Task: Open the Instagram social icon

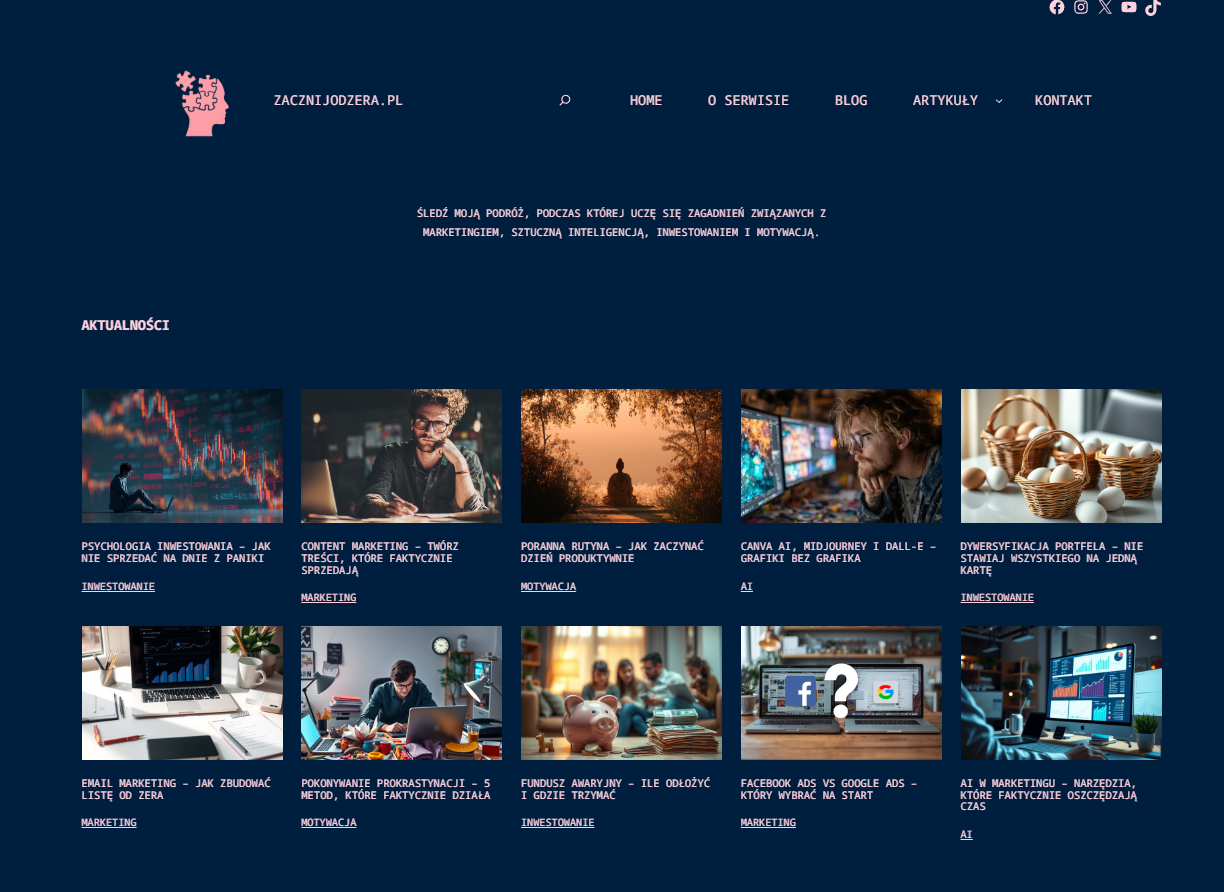Action: 1081,7
